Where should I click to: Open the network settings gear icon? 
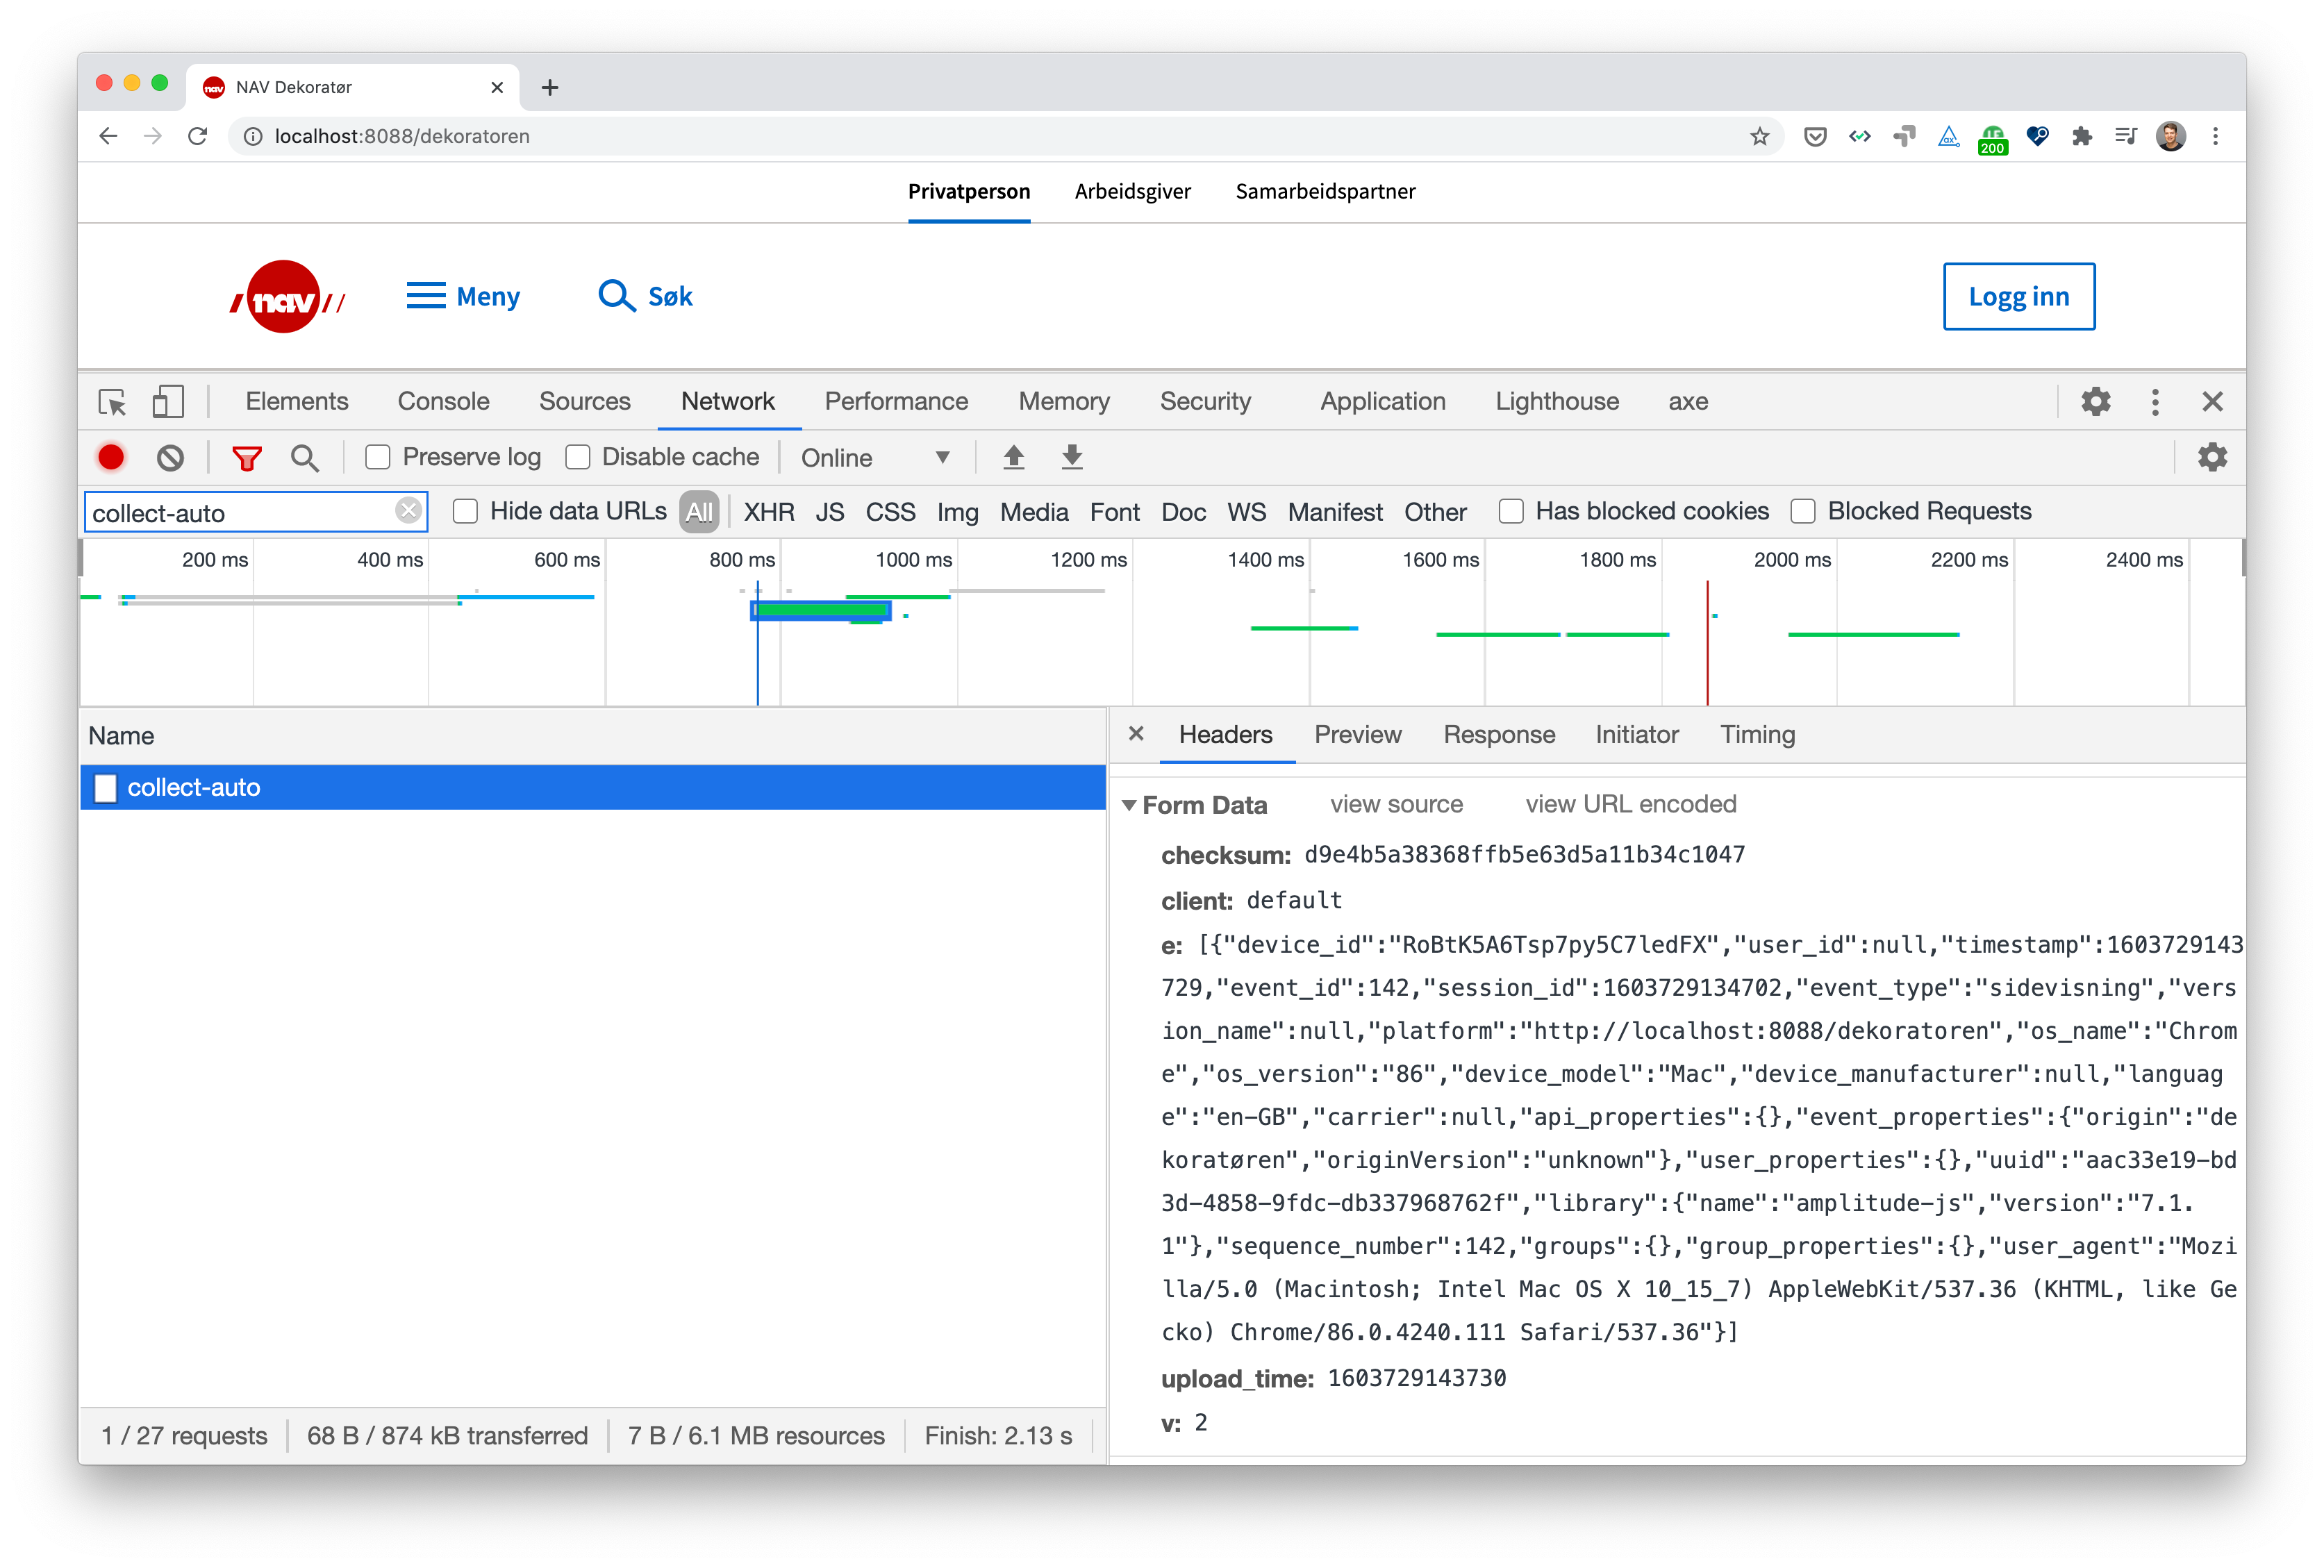click(x=2212, y=457)
